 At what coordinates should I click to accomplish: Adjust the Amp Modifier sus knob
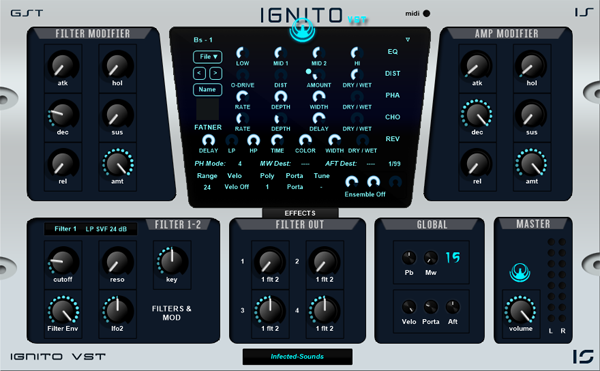coord(532,115)
